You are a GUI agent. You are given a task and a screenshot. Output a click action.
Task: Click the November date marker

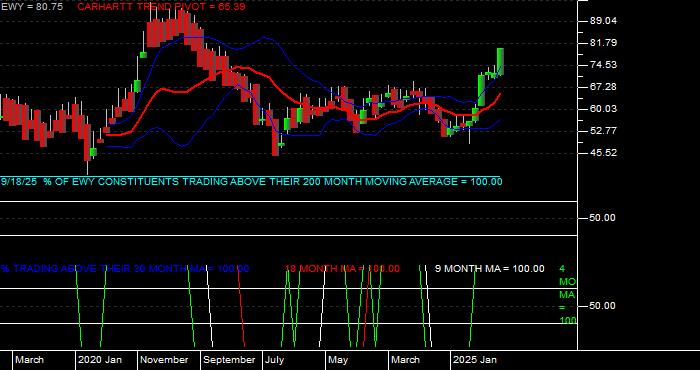click(165, 360)
